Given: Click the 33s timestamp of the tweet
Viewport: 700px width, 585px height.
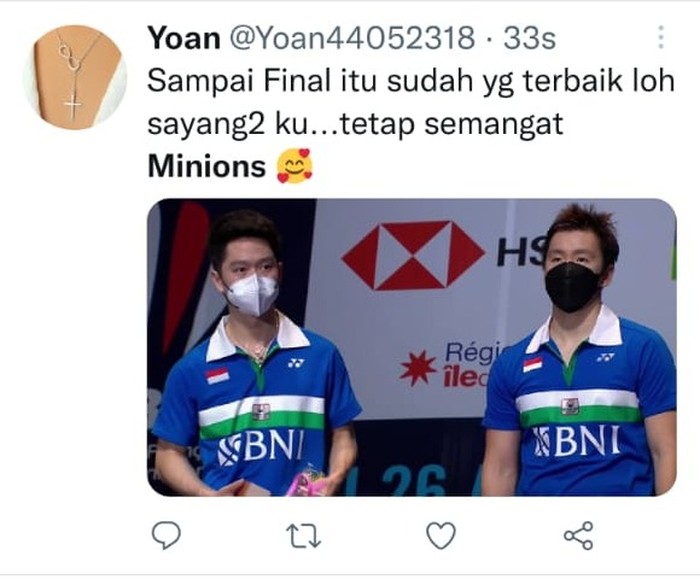Looking at the screenshot, I should coord(529,38).
